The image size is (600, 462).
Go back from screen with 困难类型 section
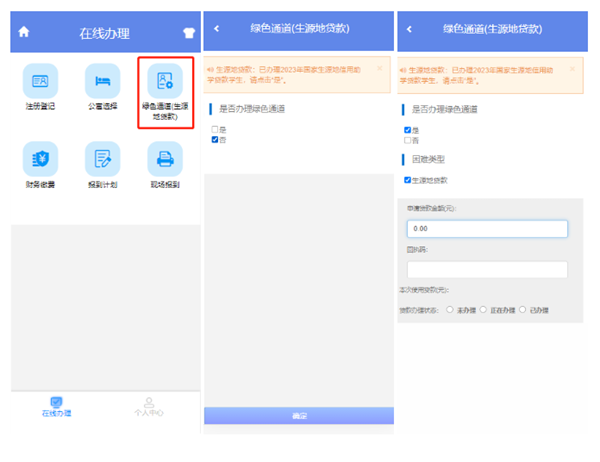coord(409,29)
